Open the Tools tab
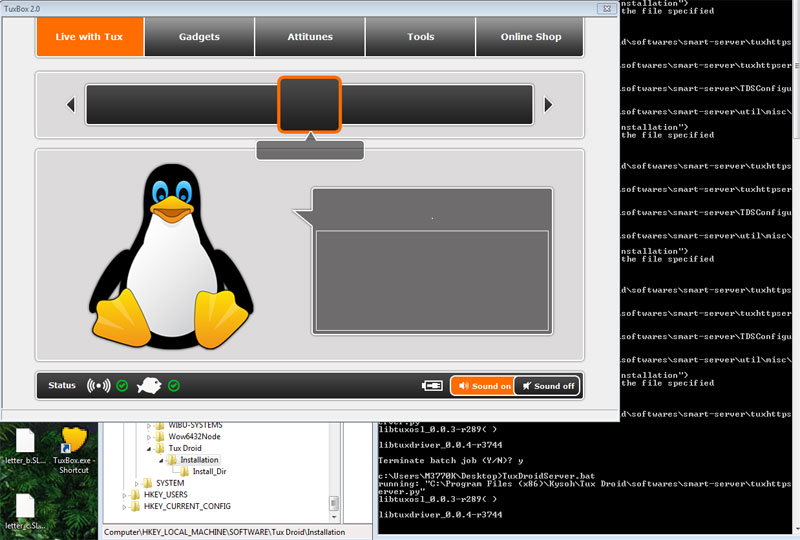The image size is (800, 540). tap(421, 37)
